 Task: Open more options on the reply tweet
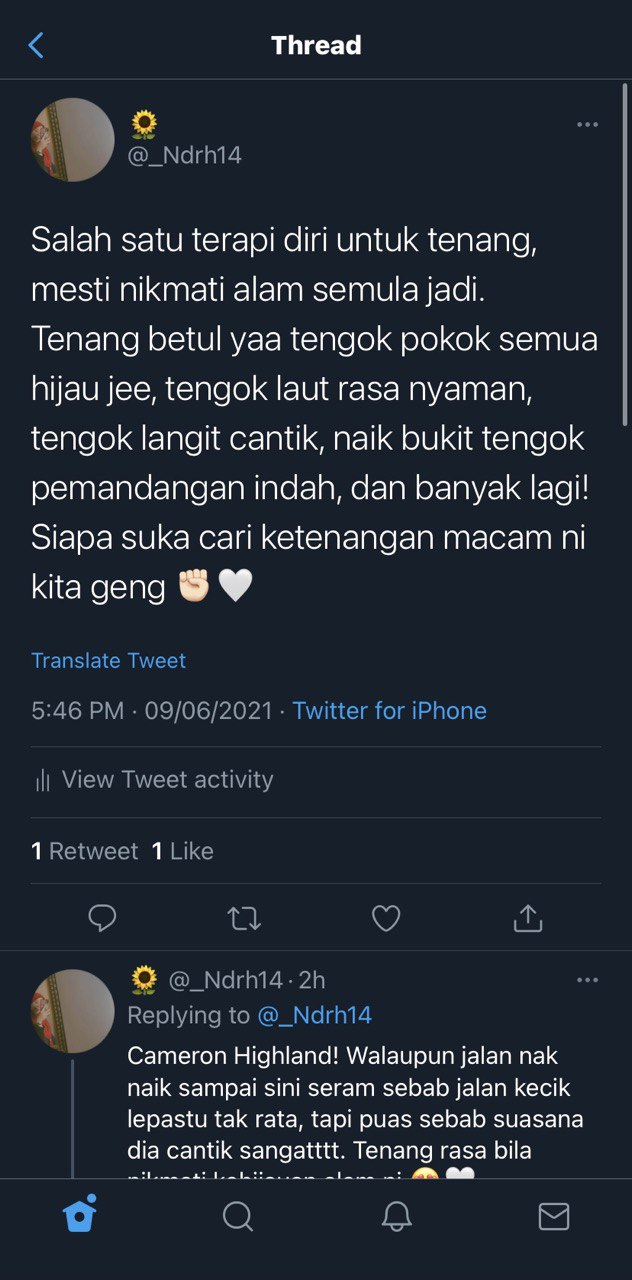click(x=587, y=980)
